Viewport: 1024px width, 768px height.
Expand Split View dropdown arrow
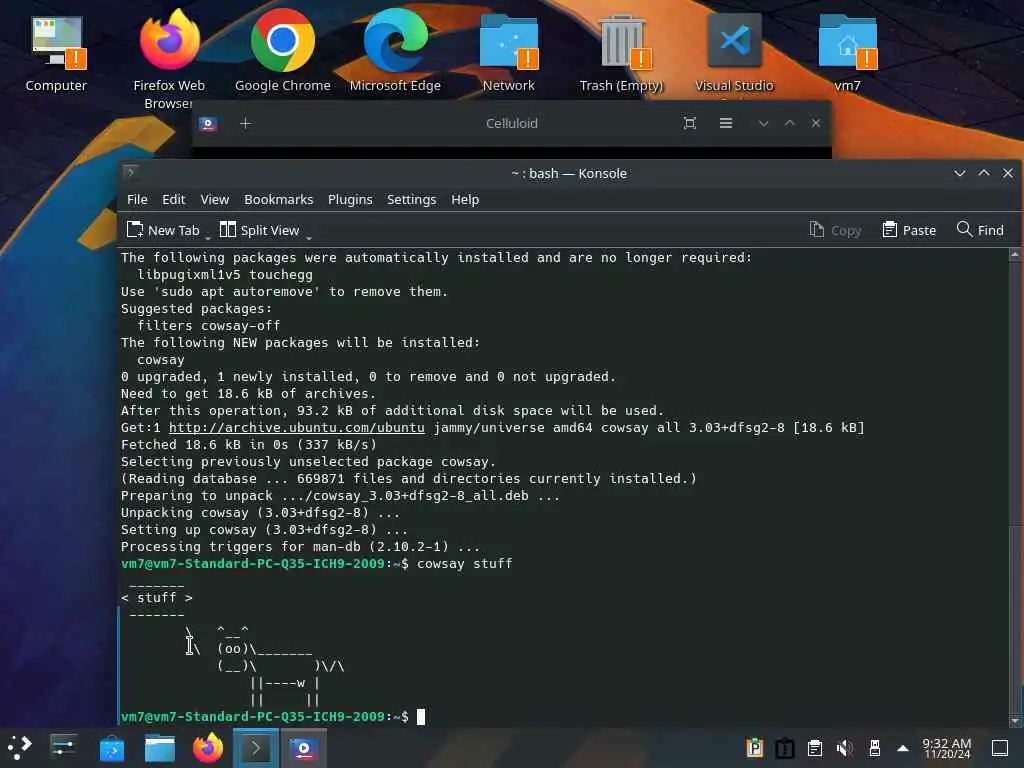(308, 236)
